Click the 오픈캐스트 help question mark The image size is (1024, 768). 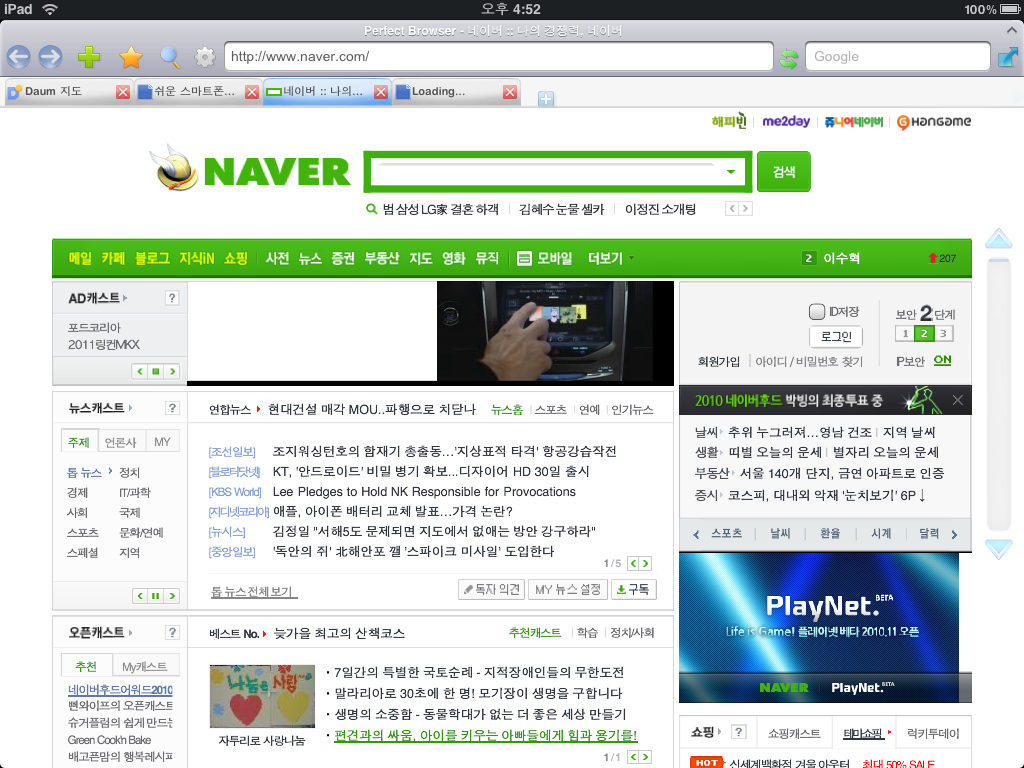[172, 632]
